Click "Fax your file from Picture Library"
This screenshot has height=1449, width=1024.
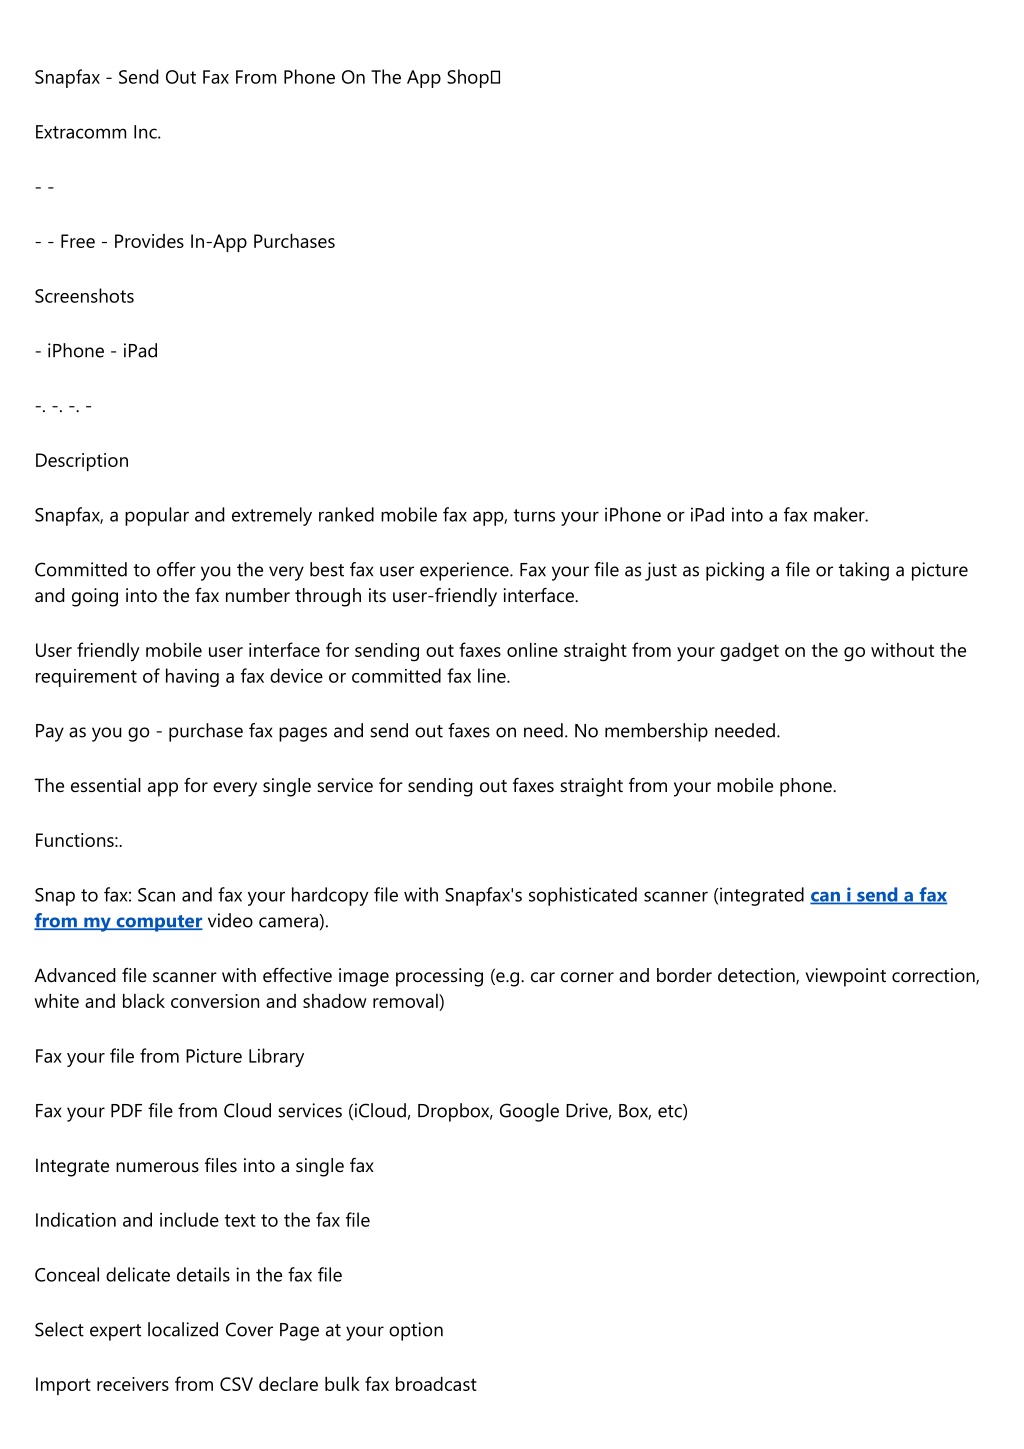coord(169,1056)
